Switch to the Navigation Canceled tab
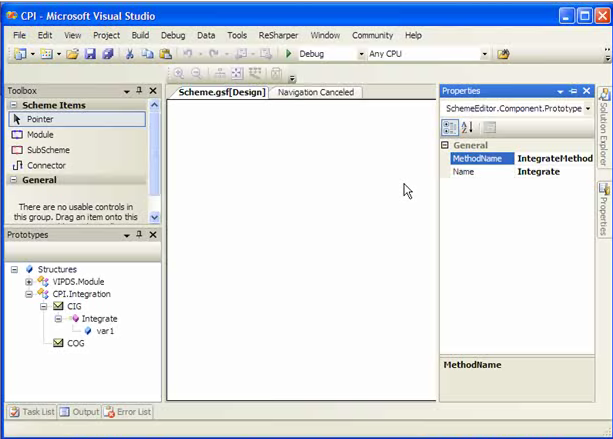Screen dimensions: 613x439 tap(315, 92)
